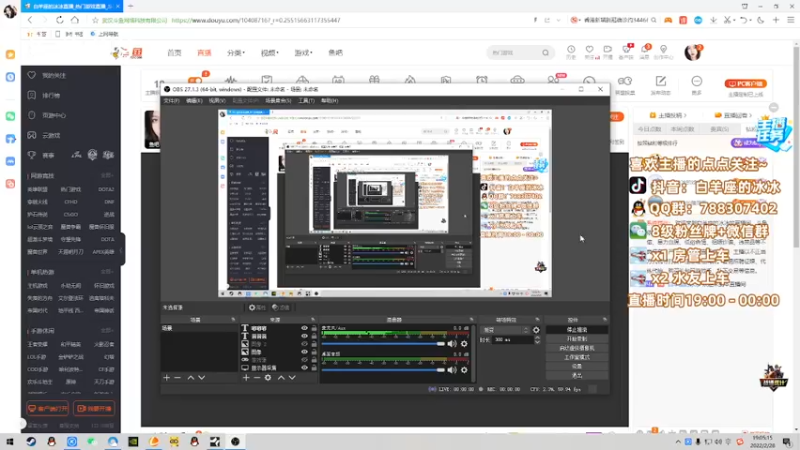Toggle the lock of 显示器采集 source
Screen dimensions: 800x450
[x=314, y=367]
